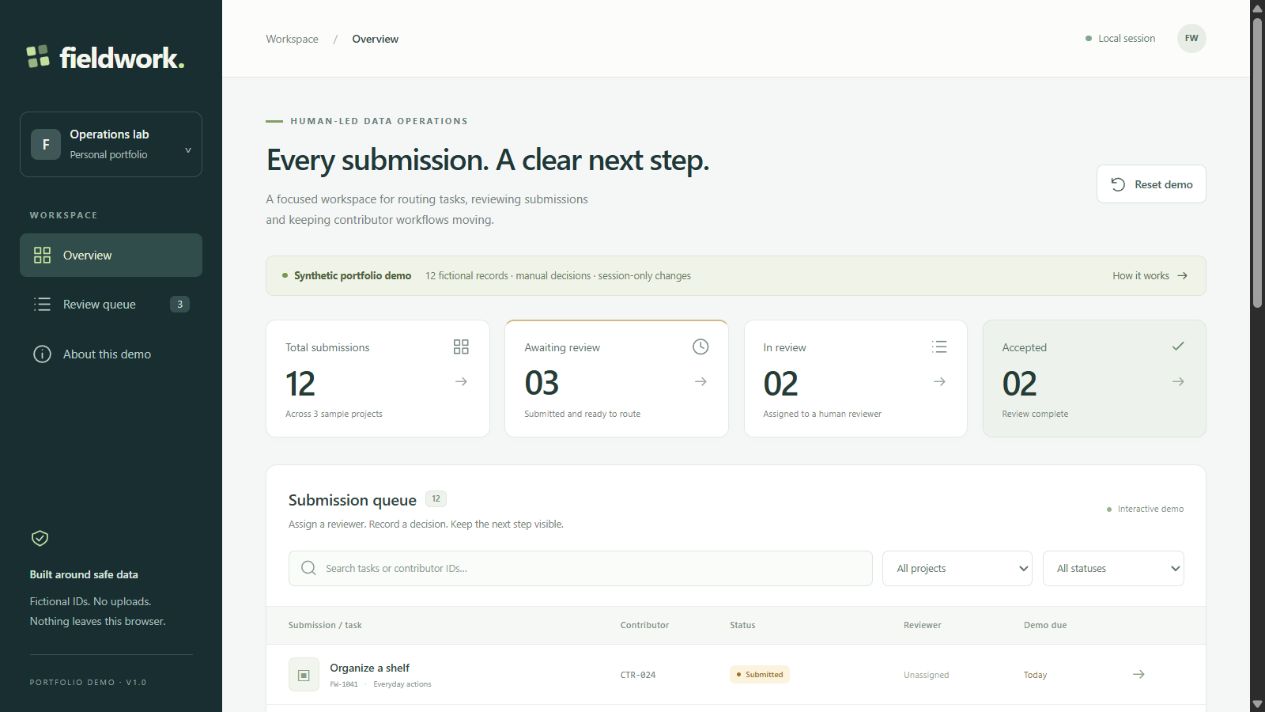Click the list icon on In review
Image resolution: width=1265 pixels, height=712 pixels.
[x=939, y=347]
